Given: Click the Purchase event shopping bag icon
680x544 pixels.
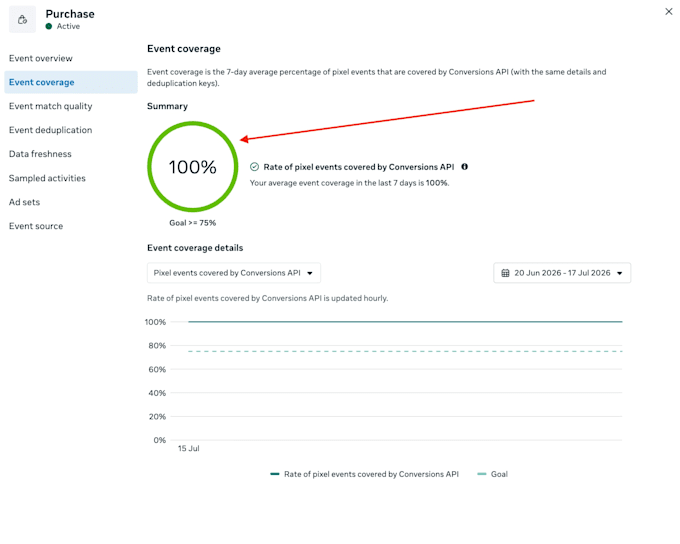Looking at the screenshot, I should (x=23, y=20).
